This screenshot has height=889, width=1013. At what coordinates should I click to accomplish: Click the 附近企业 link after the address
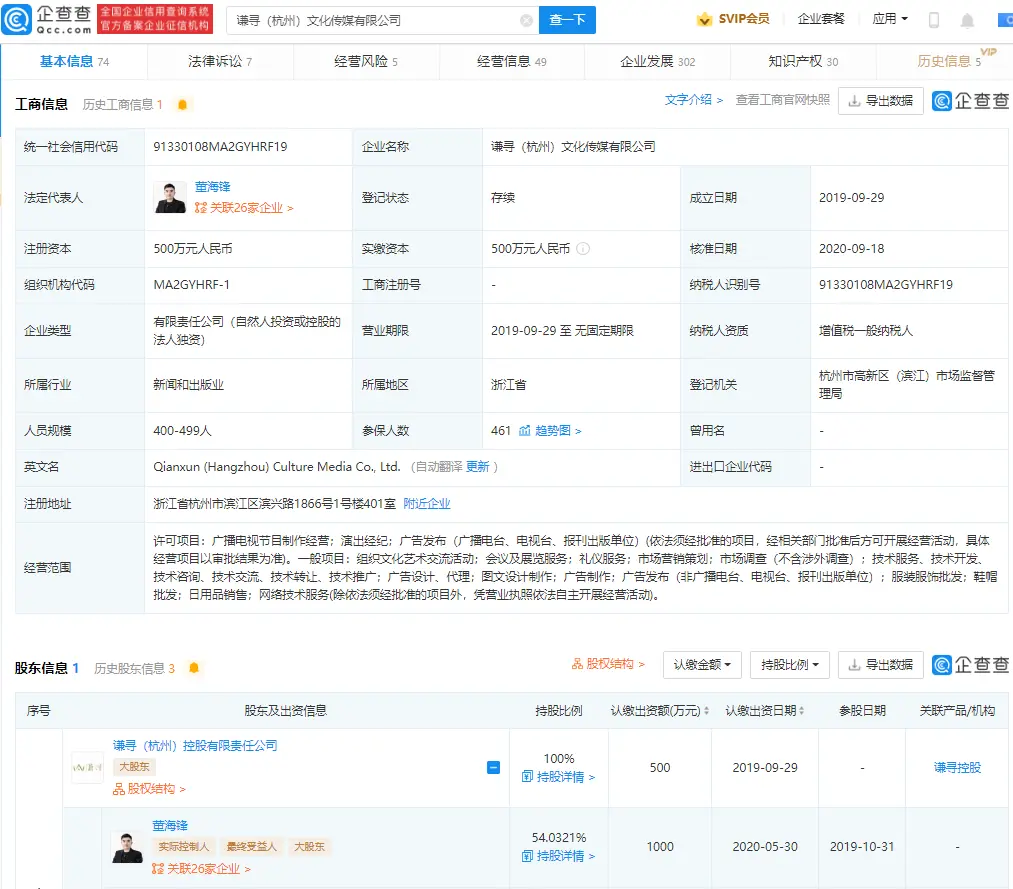pos(427,503)
